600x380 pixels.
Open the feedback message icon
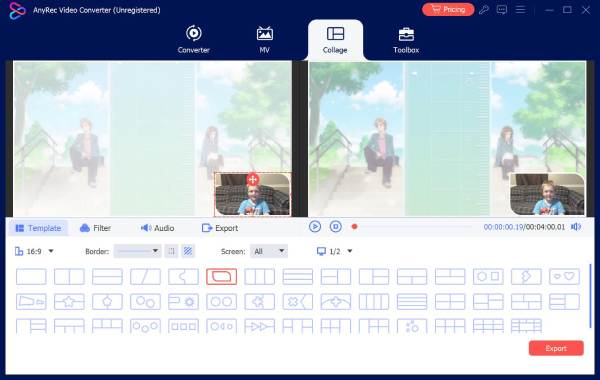[502, 10]
